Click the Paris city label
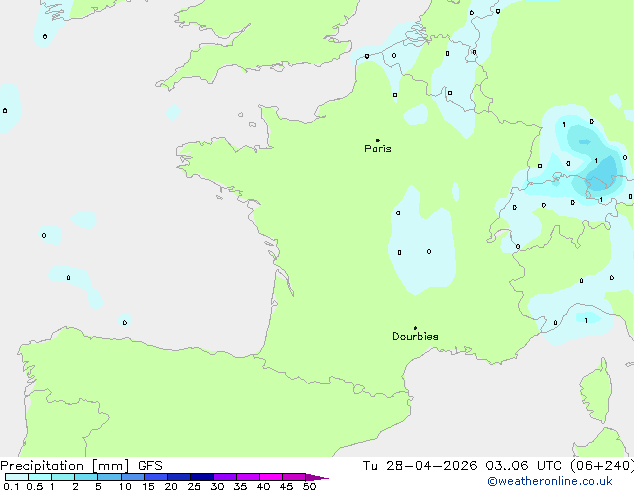 [378, 149]
